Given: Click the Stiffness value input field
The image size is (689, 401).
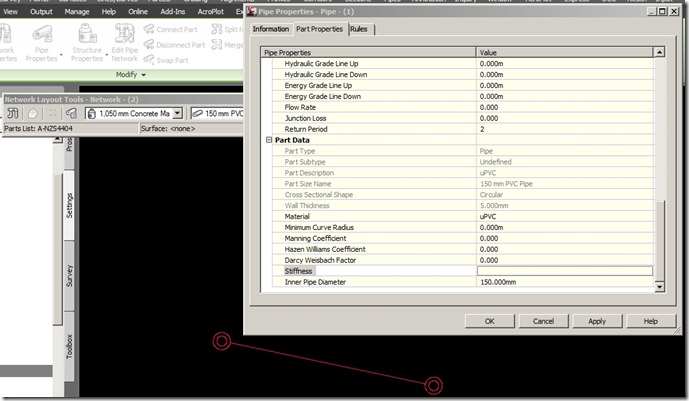Looking at the screenshot, I should [x=565, y=271].
